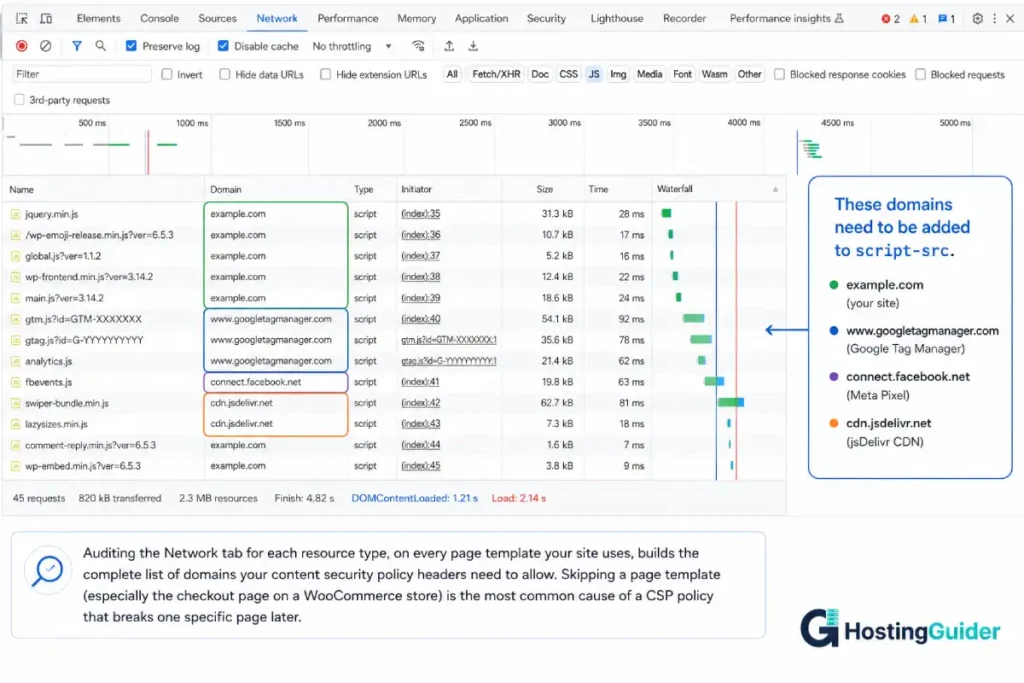Click the swiper-bundle.min.js file icon
Viewport: 1024px width, 683px height.
15,404
